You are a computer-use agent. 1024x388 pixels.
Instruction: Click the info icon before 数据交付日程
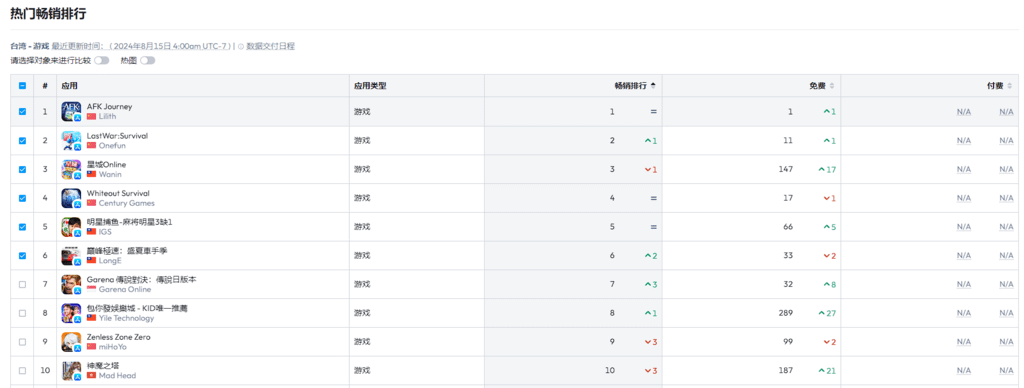point(241,46)
